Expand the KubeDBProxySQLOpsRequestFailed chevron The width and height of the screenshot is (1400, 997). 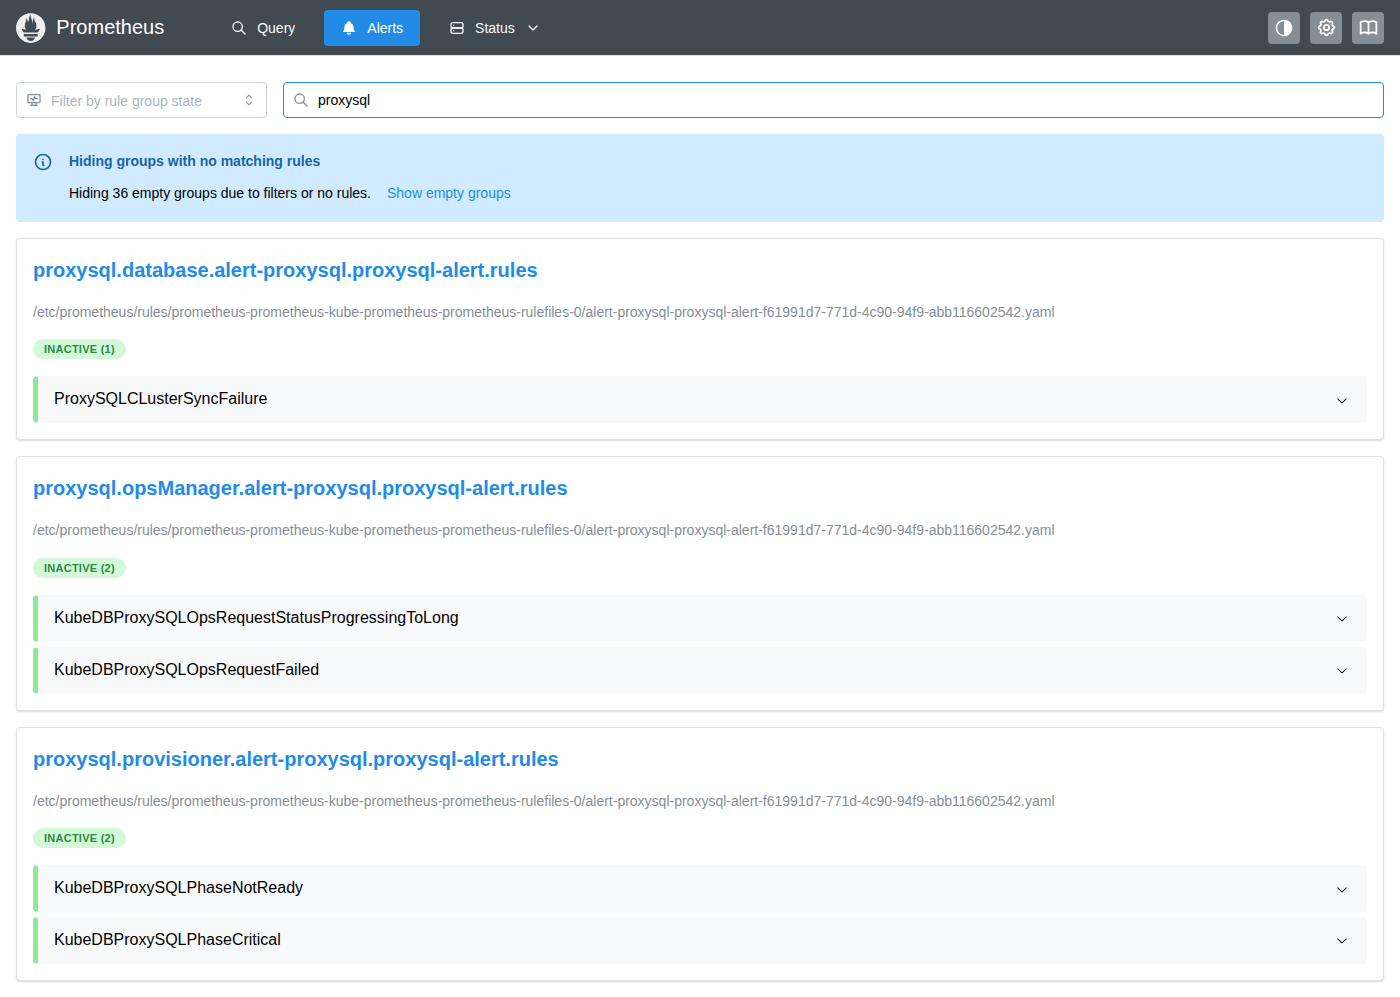pyautogui.click(x=1342, y=671)
